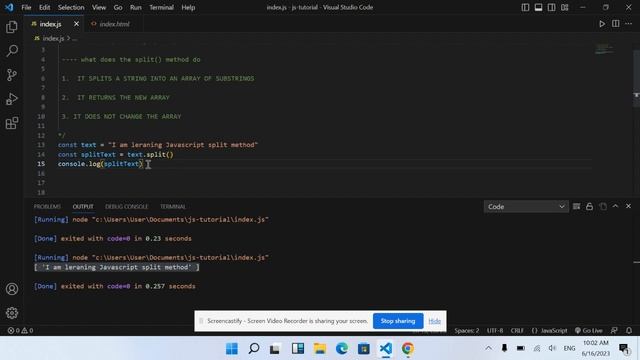The height and width of the screenshot is (360, 640).
Task: Open the Terminal menu
Action: click(161, 7)
